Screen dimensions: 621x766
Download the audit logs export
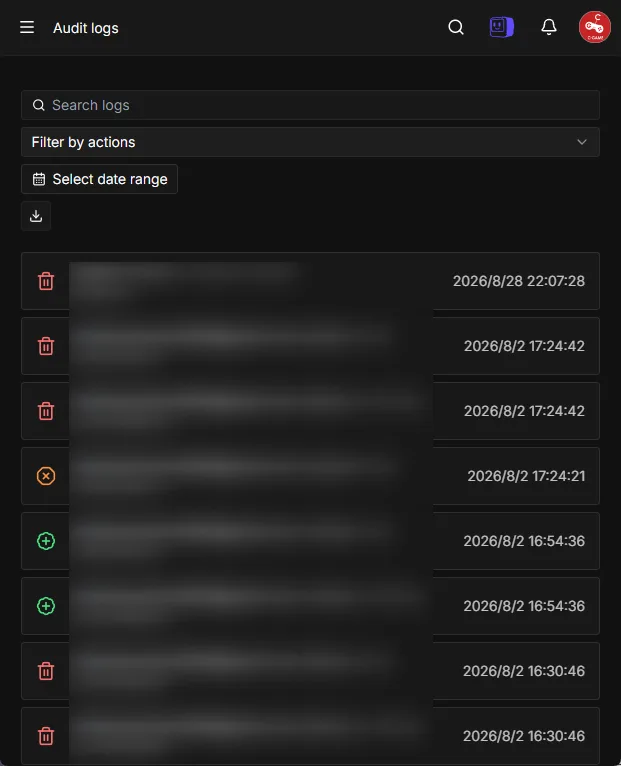pyautogui.click(x=36, y=216)
